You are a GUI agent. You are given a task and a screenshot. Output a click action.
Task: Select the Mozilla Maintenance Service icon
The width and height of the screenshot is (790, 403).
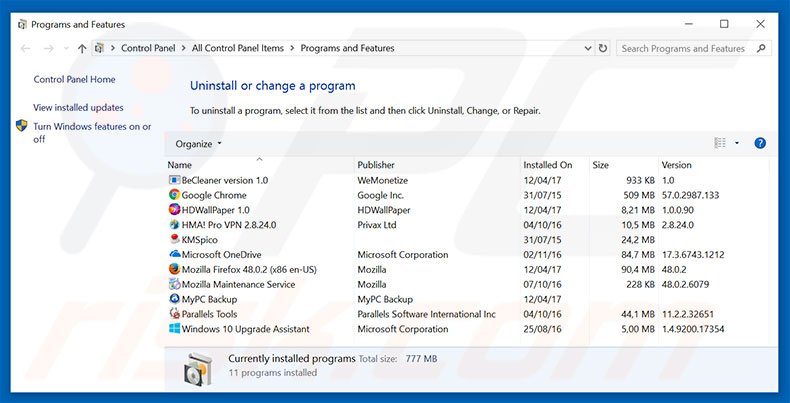pyautogui.click(x=174, y=284)
